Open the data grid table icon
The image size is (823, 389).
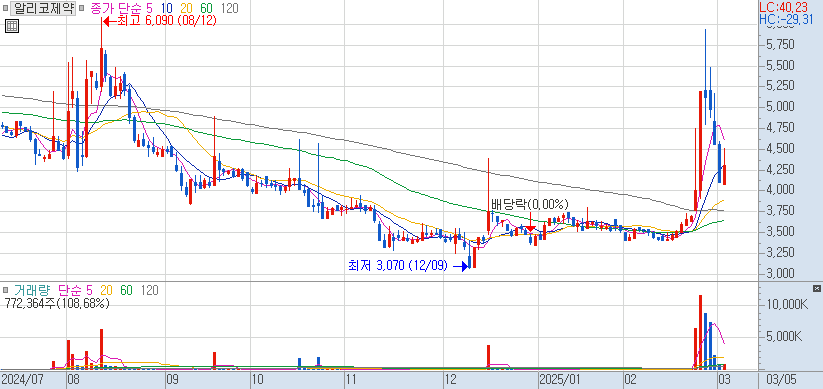coord(12,26)
